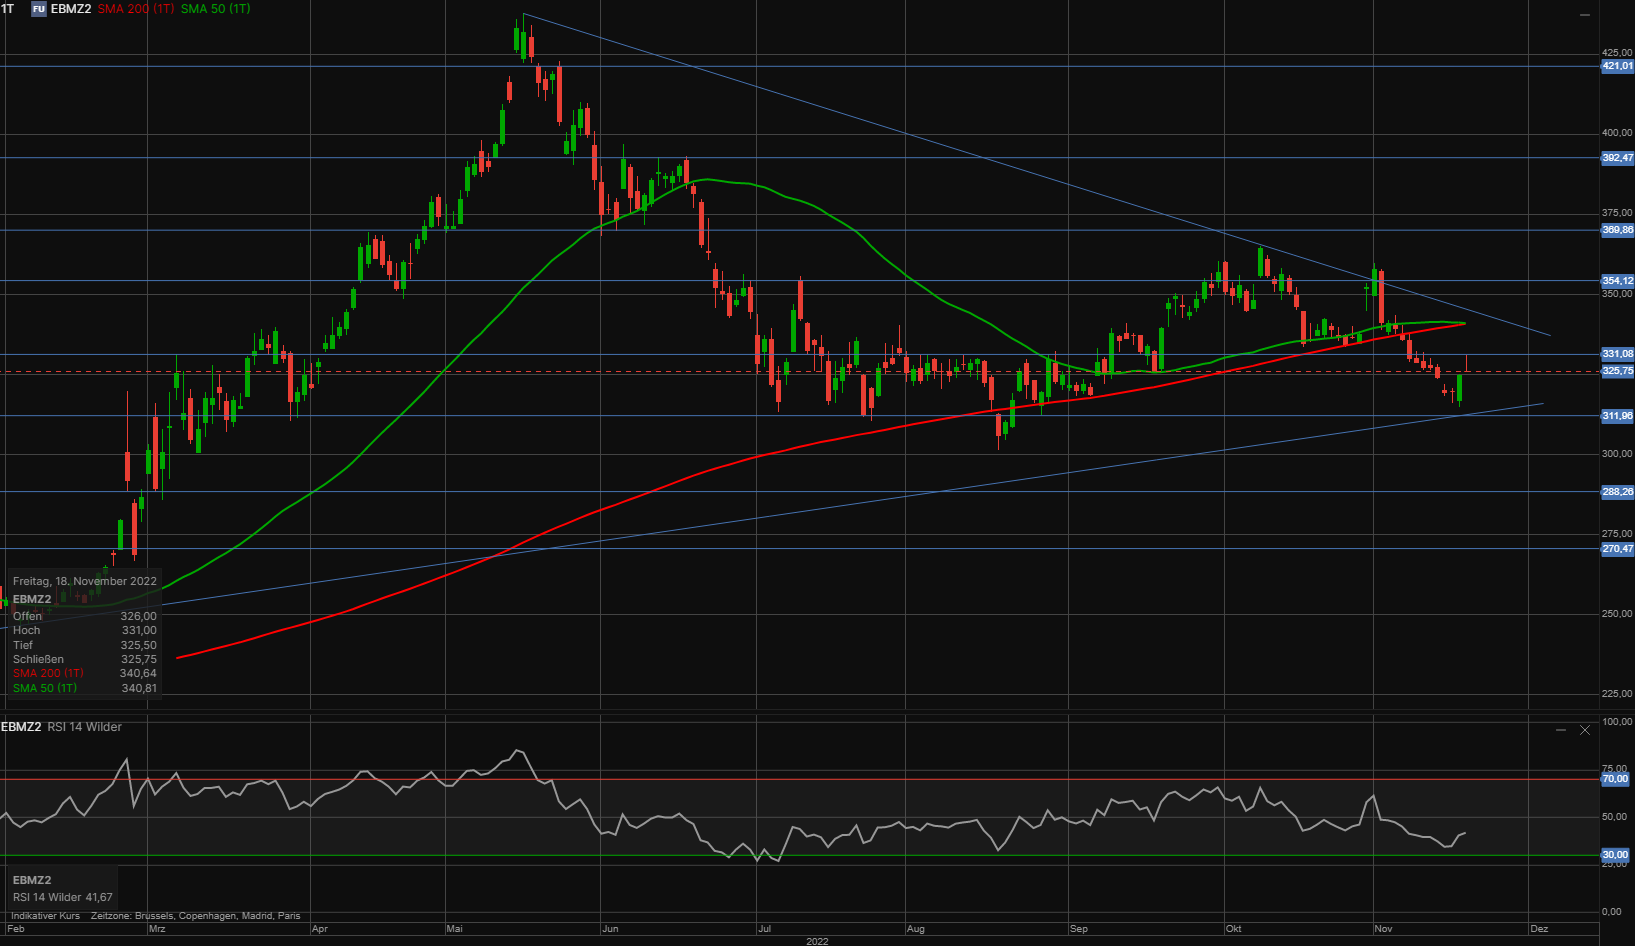Click the 421,01 horizontal price level tag

(x=1617, y=66)
